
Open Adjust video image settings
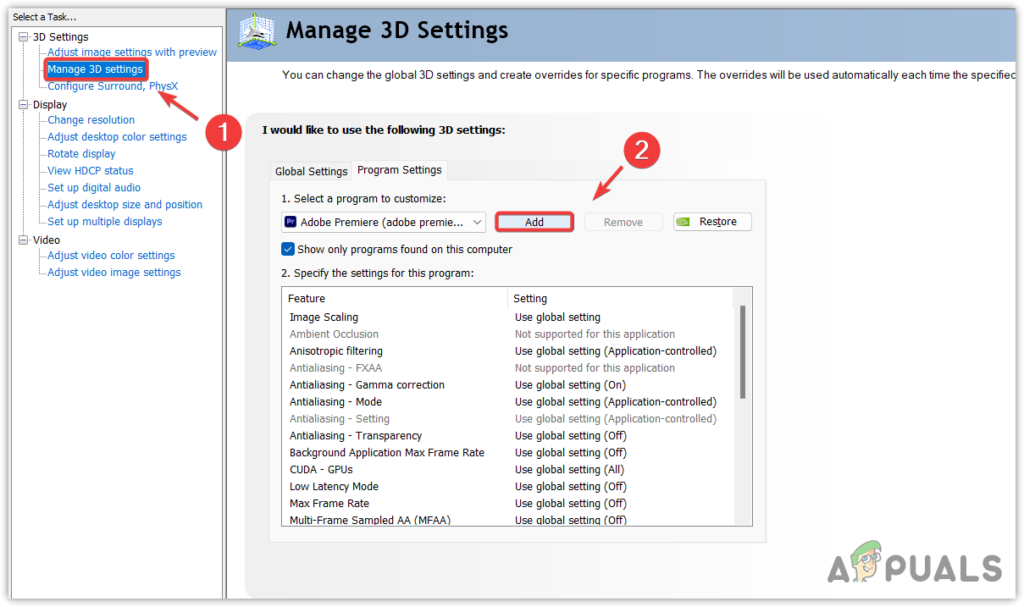[114, 272]
